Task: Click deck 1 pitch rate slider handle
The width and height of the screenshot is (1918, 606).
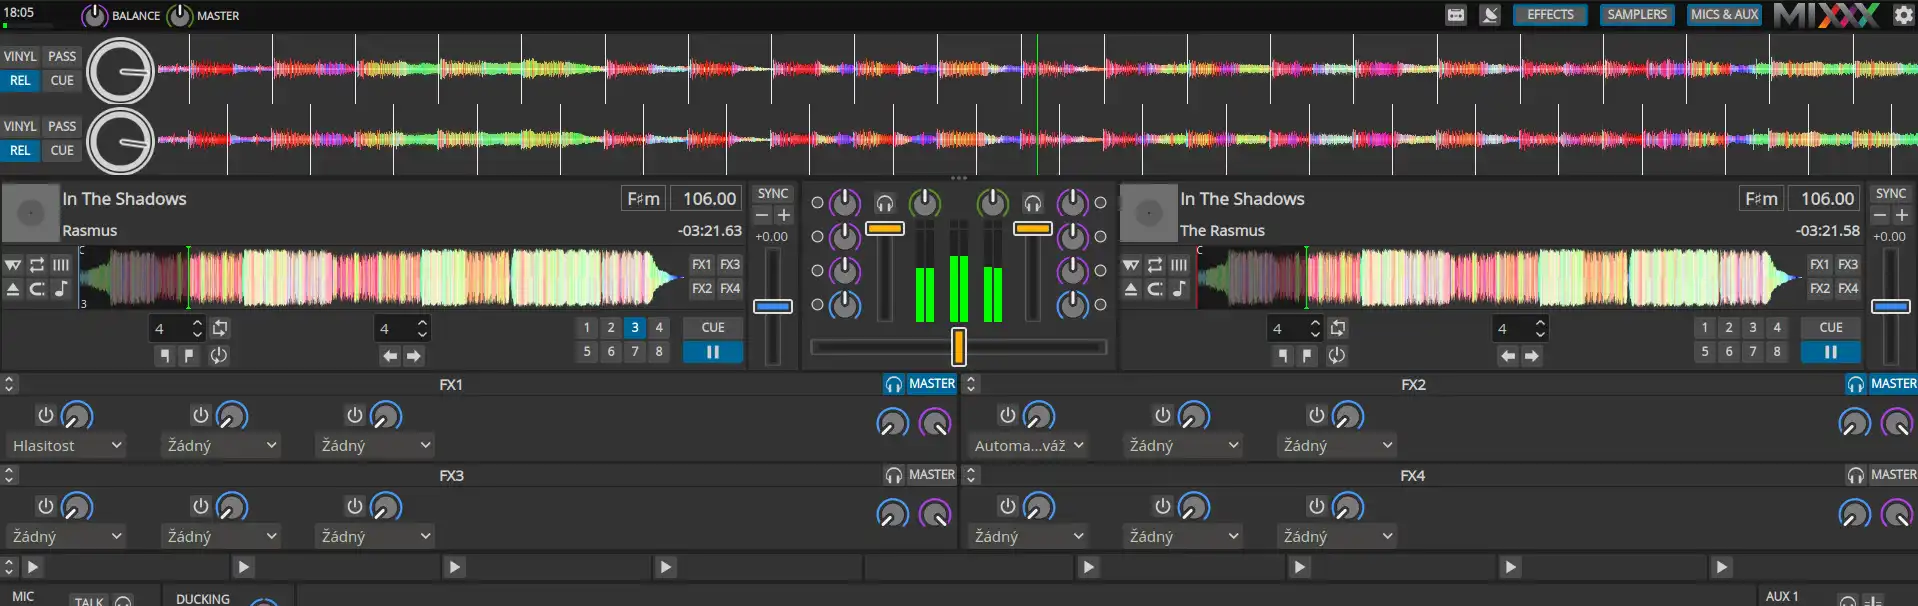Action: click(773, 307)
